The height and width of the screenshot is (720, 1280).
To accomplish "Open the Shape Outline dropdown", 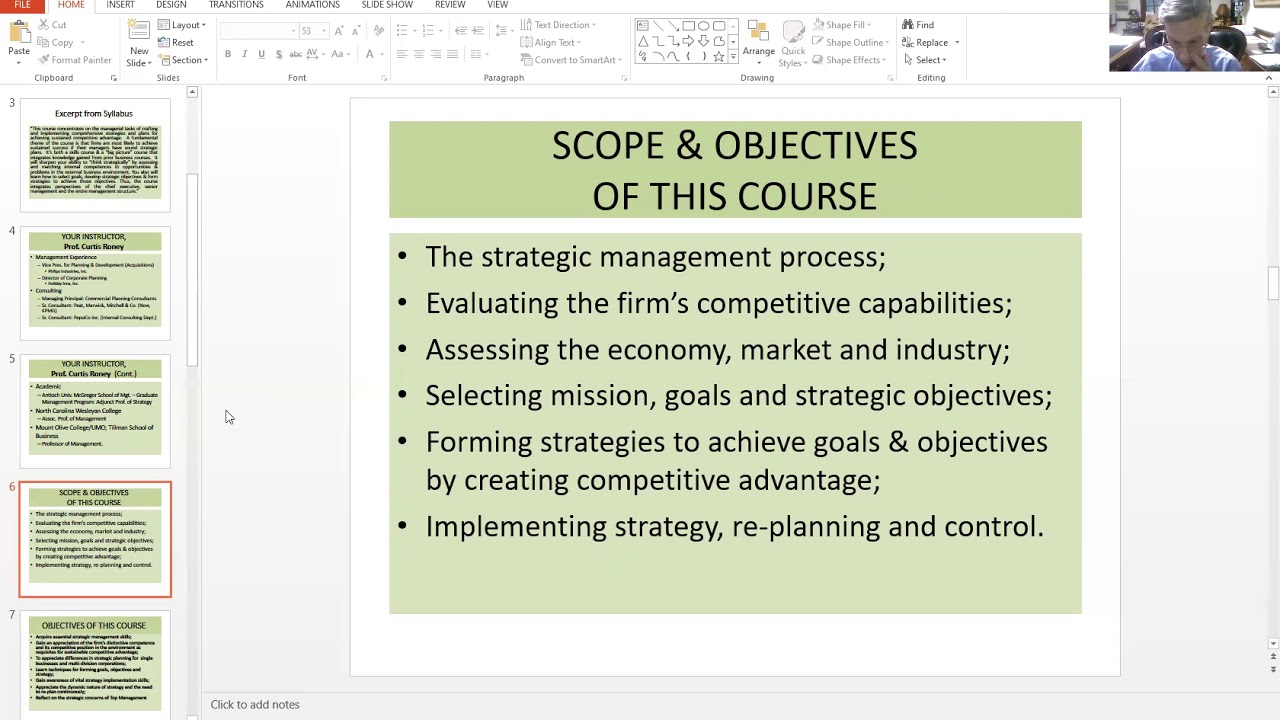I will 851,43.
